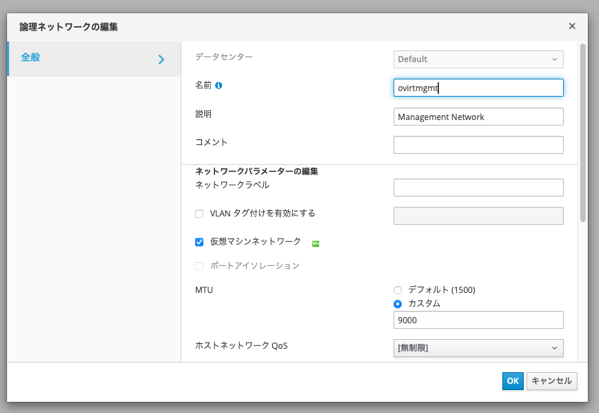Click the custom MTU field showing 9000
This screenshot has height=413, width=599.
[478, 320]
